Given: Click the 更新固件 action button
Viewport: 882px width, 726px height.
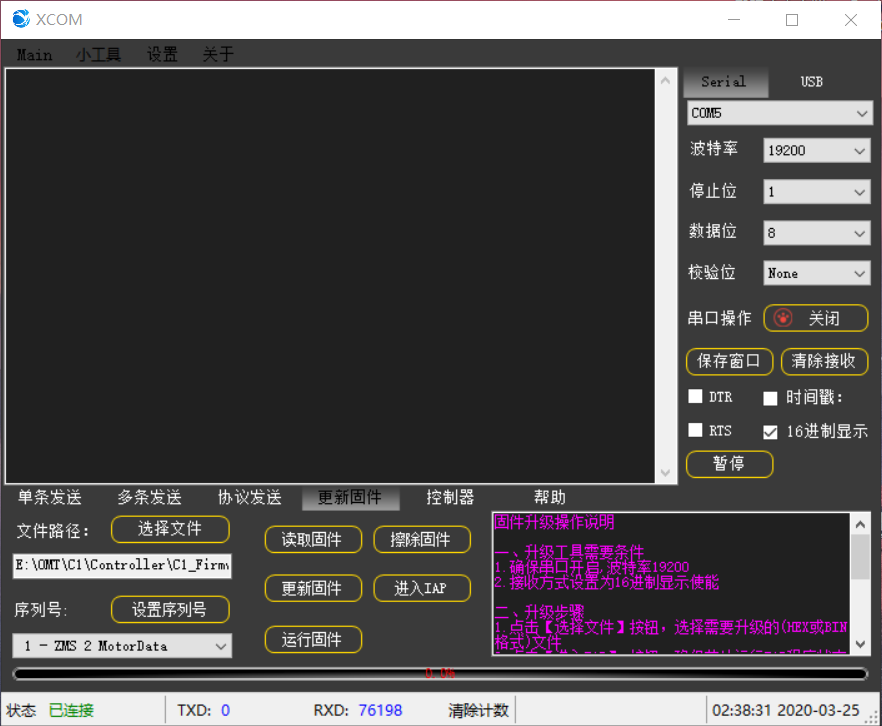Looking at the screenshot, I should [313, 589].
